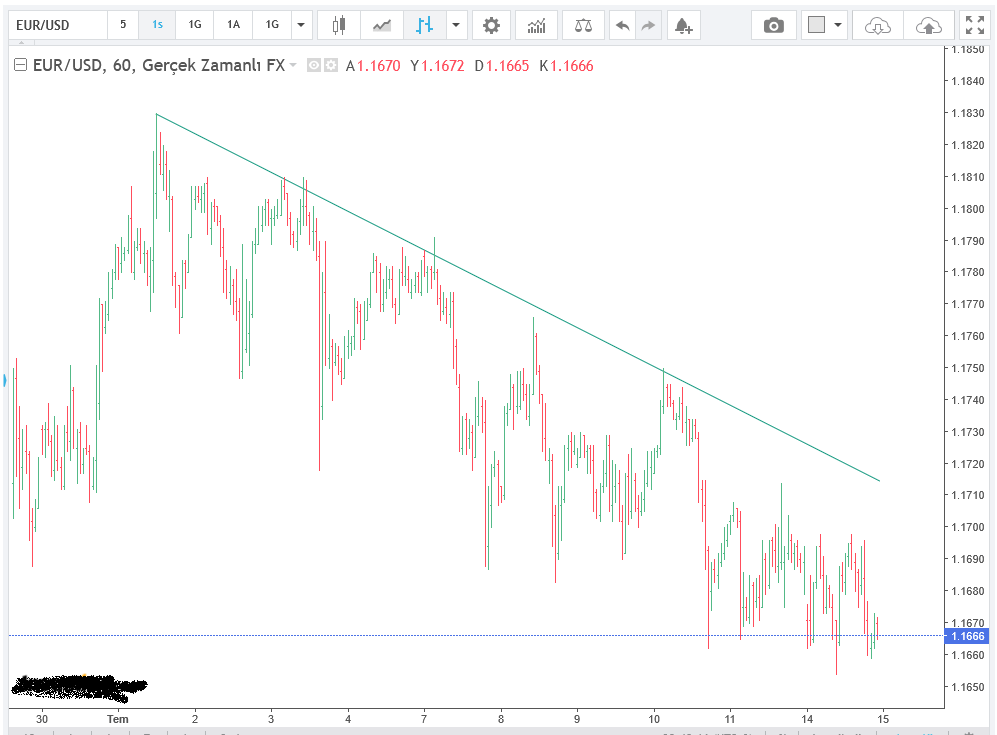Viewport: 997px width, 735px height.
Task: Click the compare symbols scales icon
Action: pyautogui.click(x=582, y=25)
